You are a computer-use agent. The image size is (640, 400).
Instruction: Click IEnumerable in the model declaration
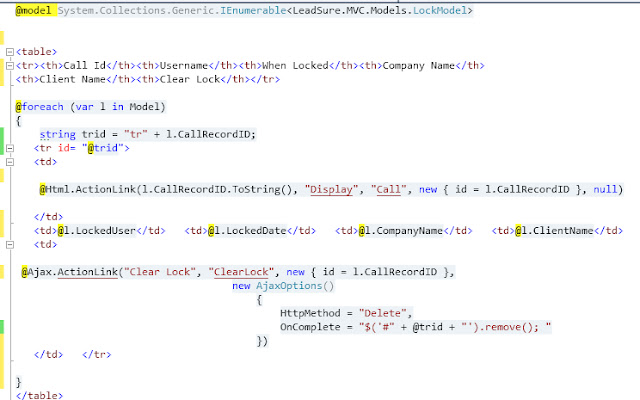(x=253, y=10)
